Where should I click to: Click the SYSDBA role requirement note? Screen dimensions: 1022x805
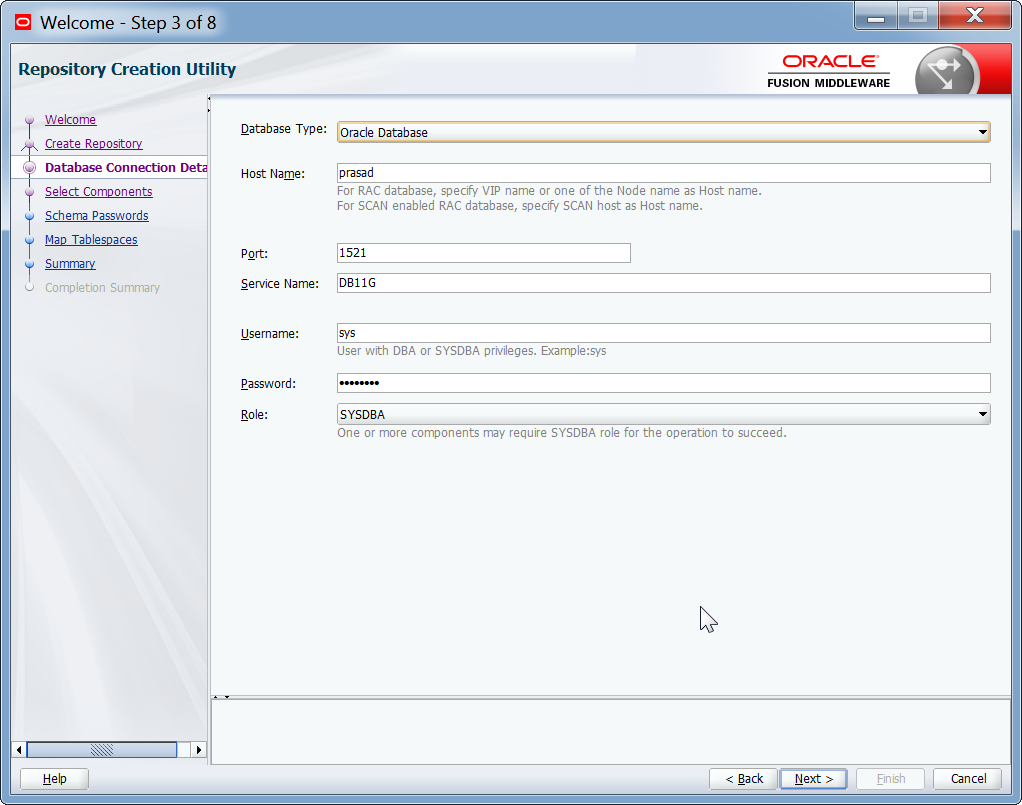[562, 433]
